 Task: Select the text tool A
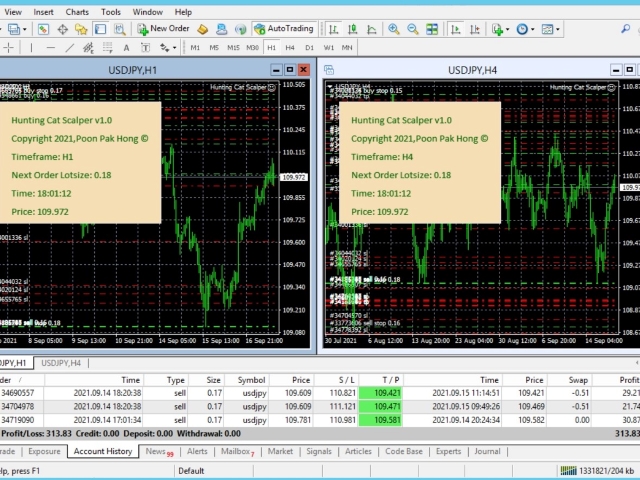[127, 48]
